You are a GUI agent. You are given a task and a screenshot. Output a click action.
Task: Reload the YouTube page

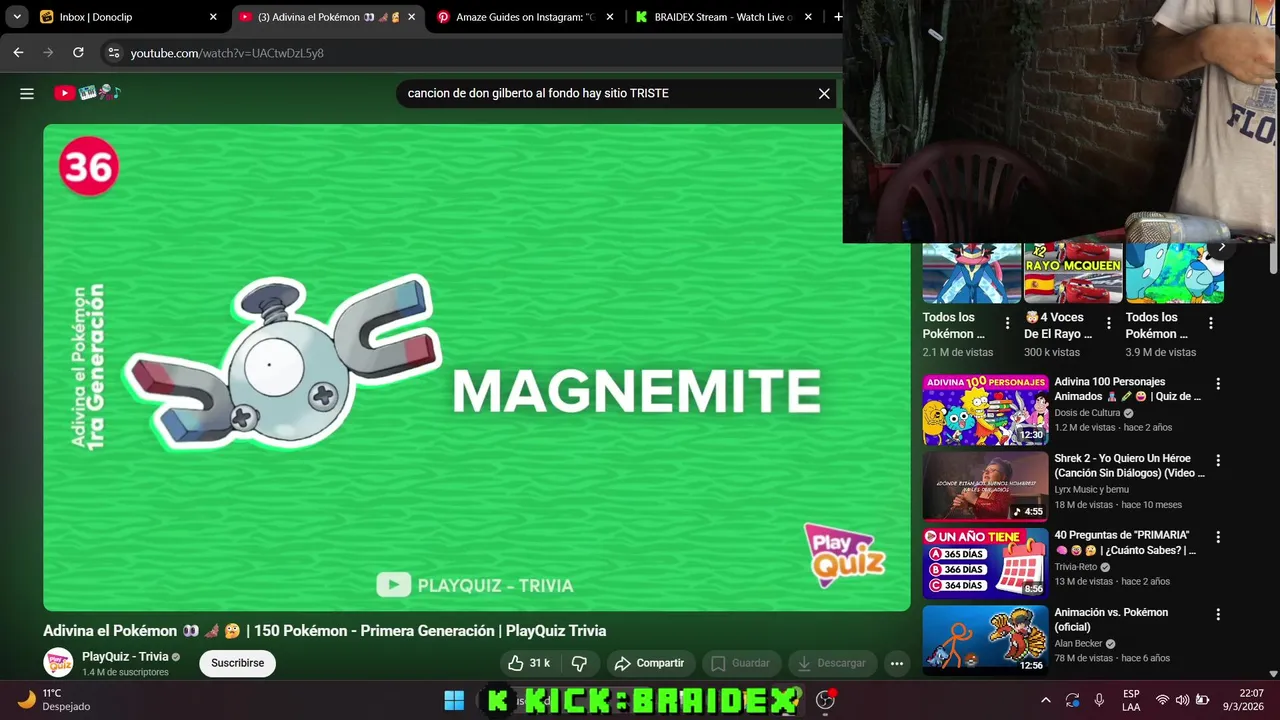[78, 52]
